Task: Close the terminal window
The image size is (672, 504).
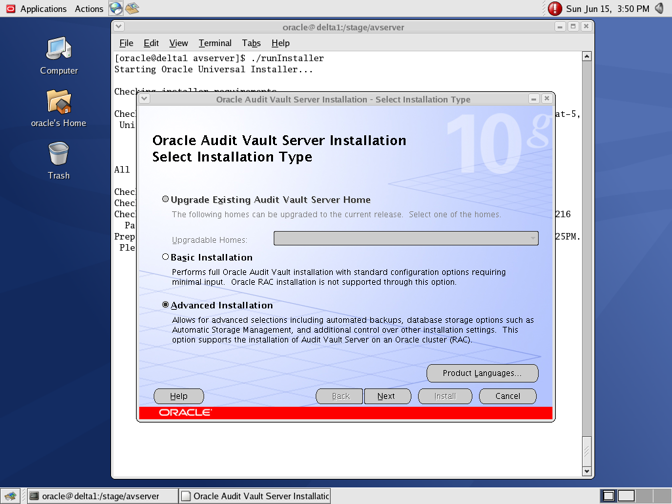Action: pos(586,27)
